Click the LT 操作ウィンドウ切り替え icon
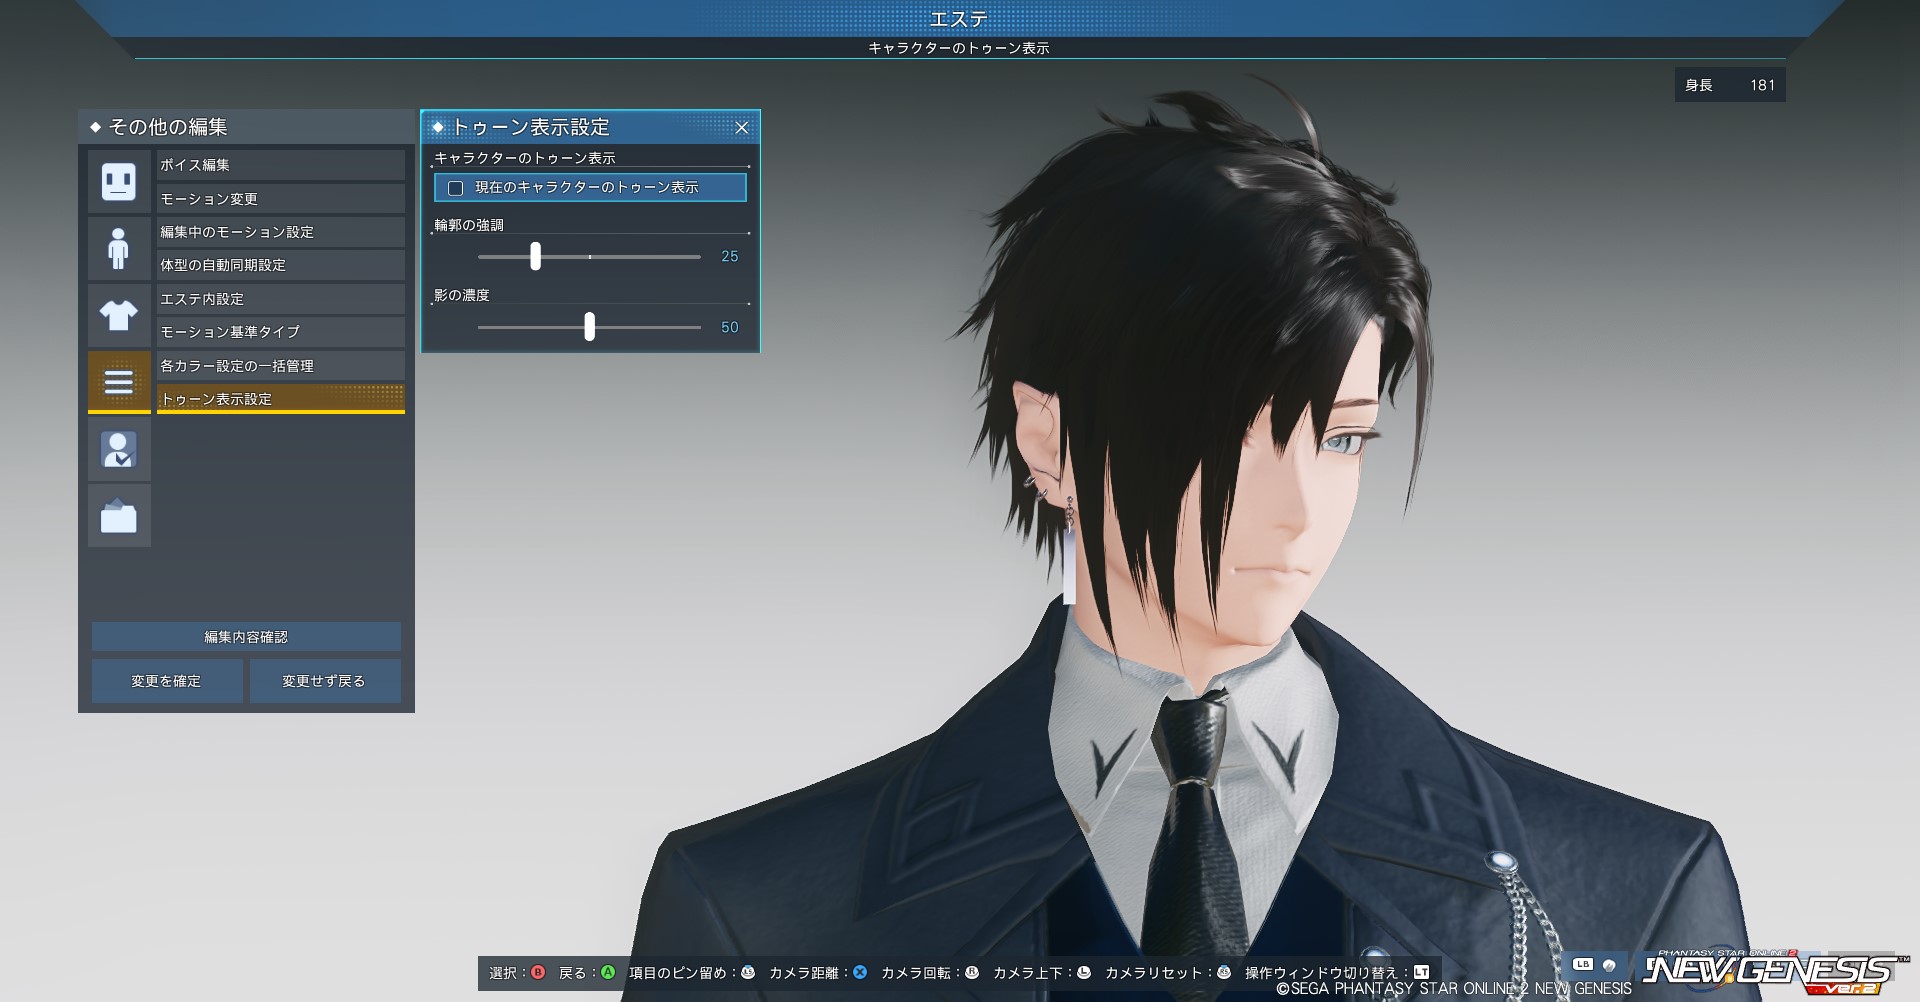1920x1002 pixels. pyautogui.click(x=1422, y=972)
